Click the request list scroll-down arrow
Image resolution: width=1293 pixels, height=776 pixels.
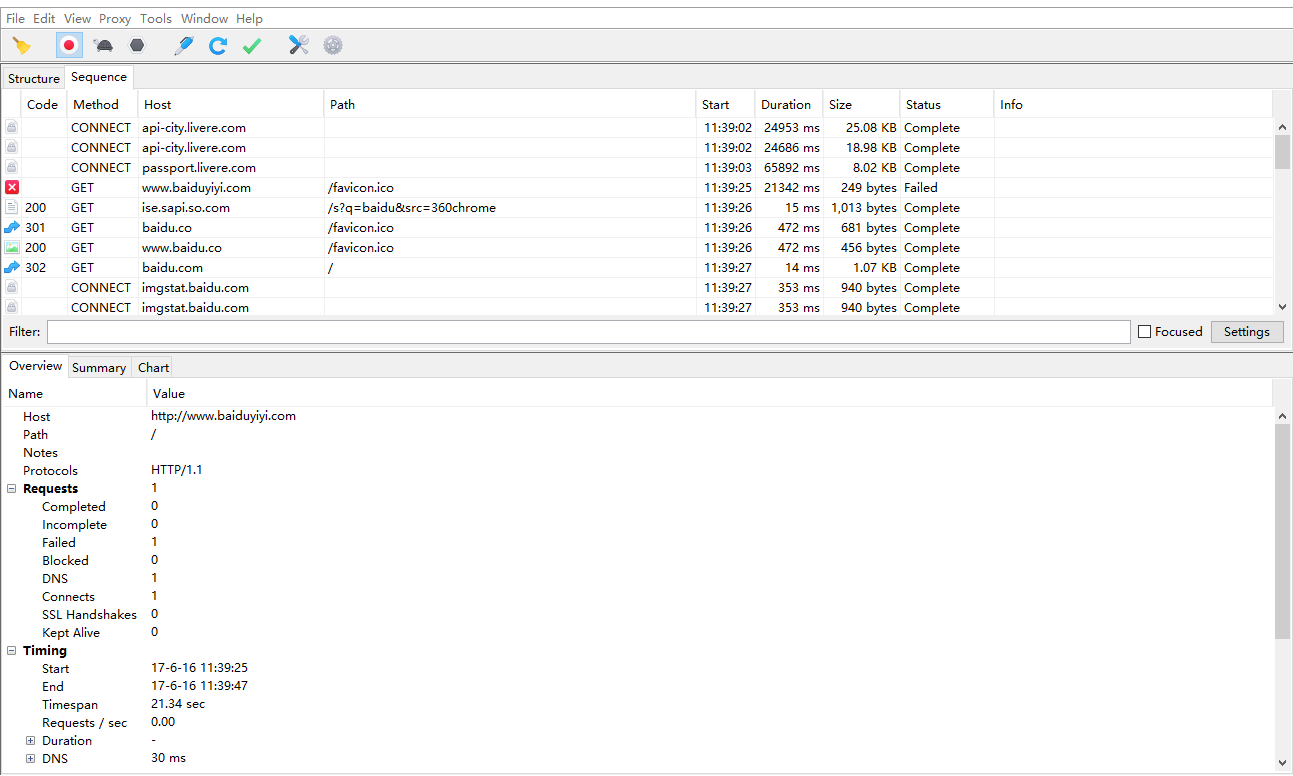tap(1282, 308)
